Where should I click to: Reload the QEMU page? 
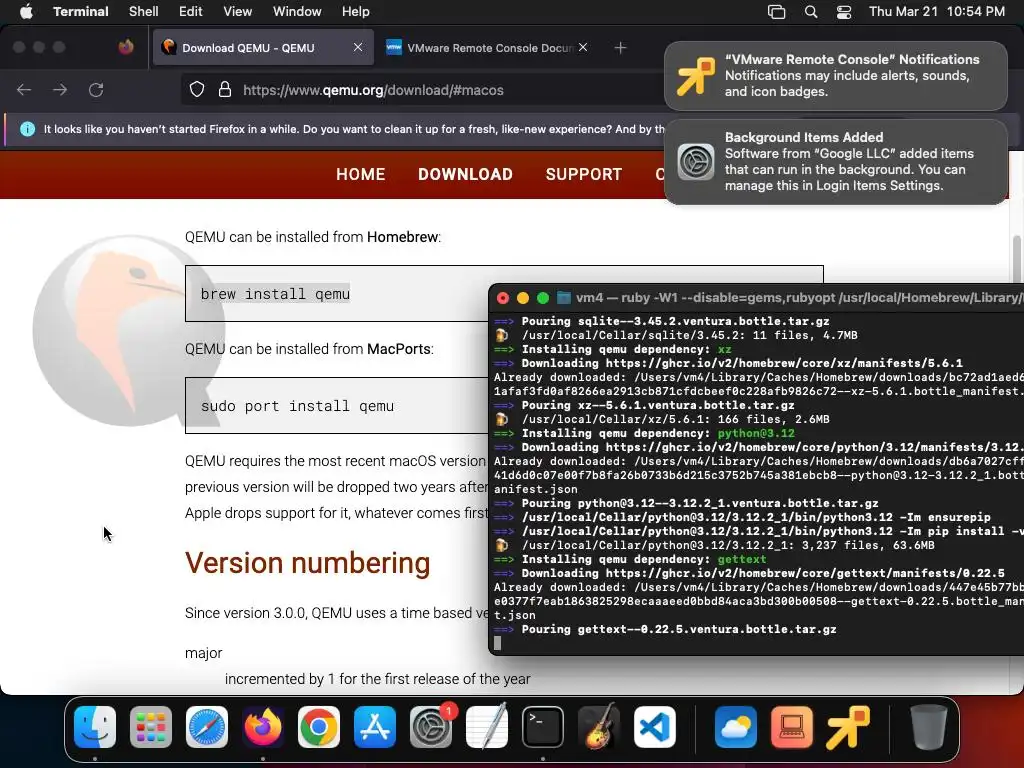[x=96, y=89]
